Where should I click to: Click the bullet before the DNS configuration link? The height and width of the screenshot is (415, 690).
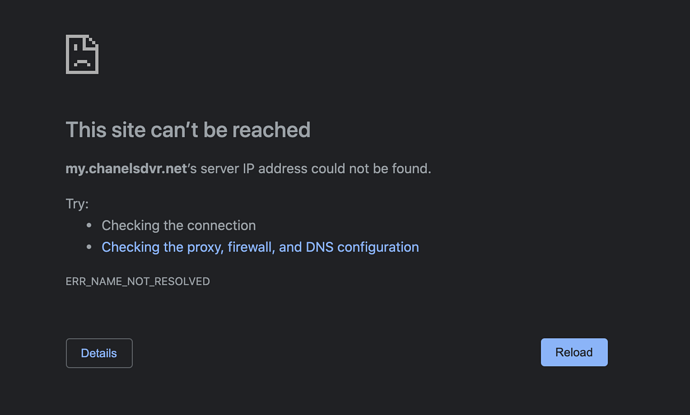[x=89, y=247]
